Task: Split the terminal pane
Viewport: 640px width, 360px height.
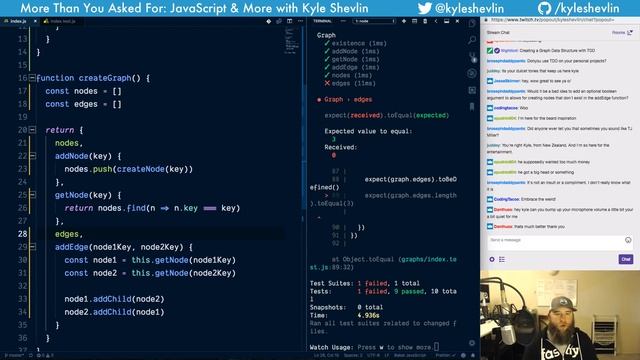Action: click(x=414, y=21)
